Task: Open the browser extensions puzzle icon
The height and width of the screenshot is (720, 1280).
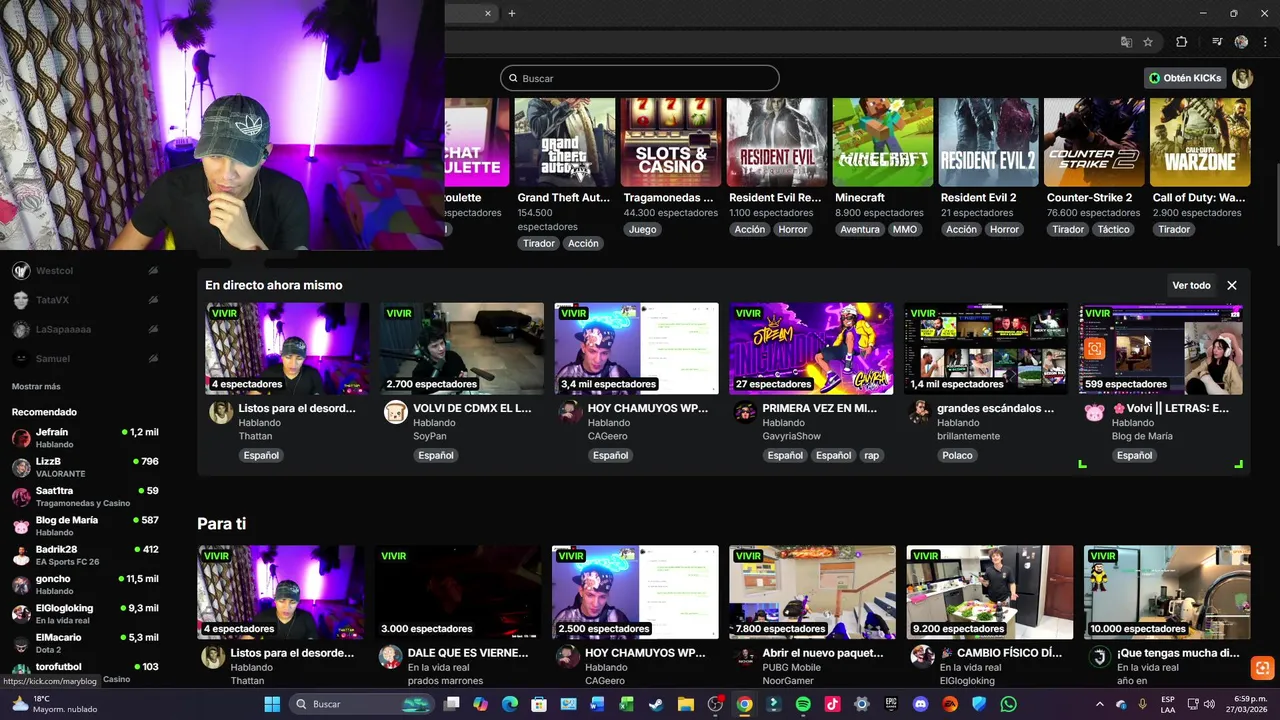Action: click(x=1182, y=42)
